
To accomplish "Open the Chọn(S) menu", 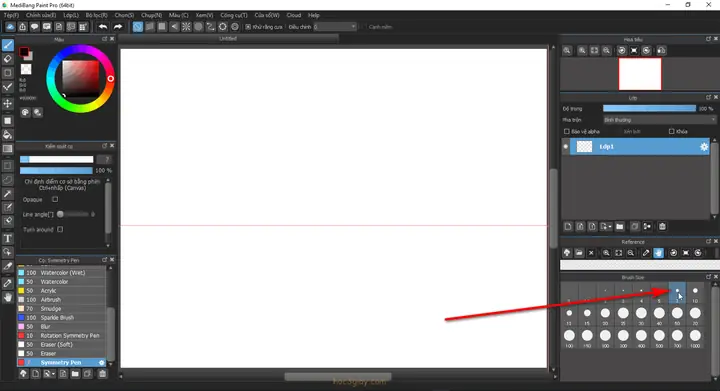I will 124,15.
